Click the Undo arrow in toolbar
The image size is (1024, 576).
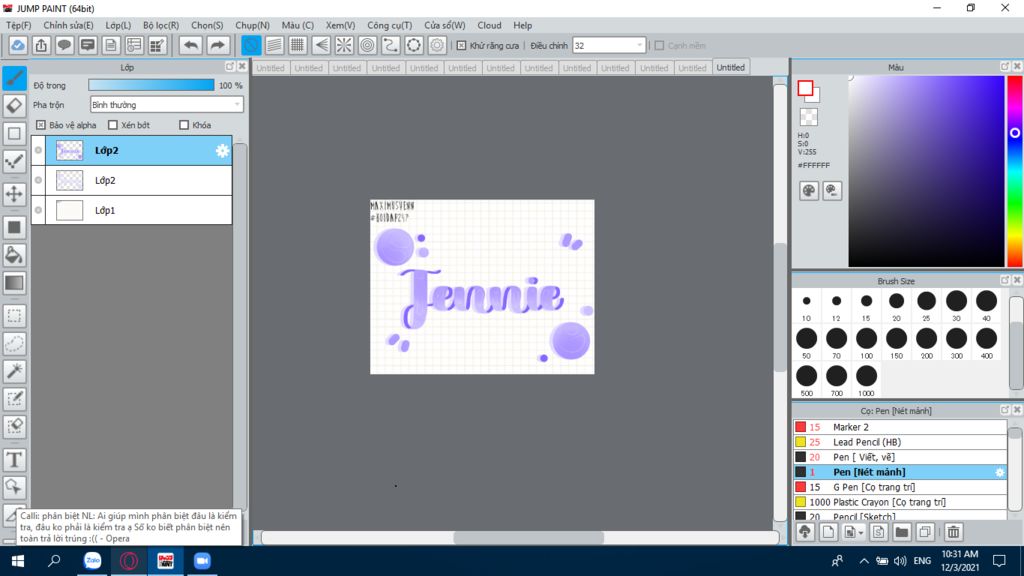pyautogui.click(x=191, y=45)
